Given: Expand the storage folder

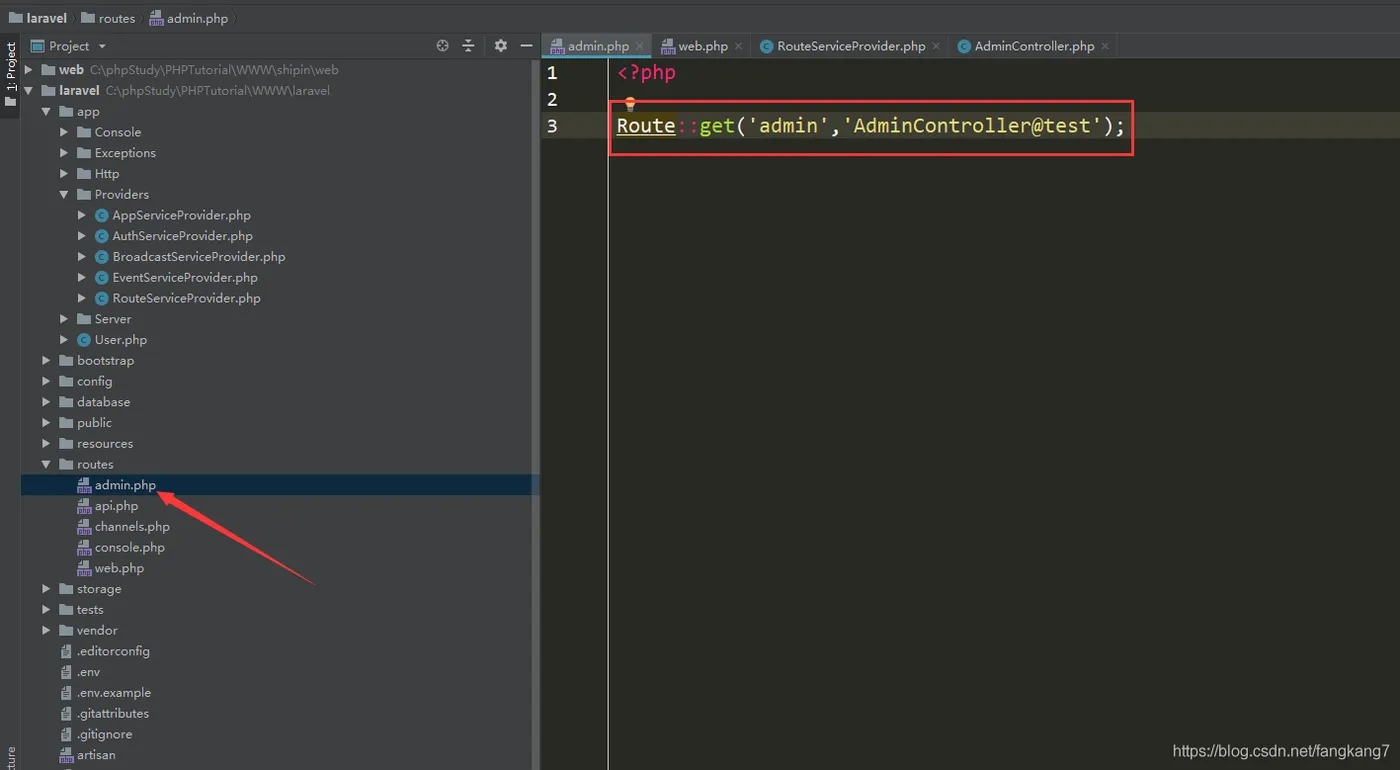Looking at the screenshot, I should point(46,589).
